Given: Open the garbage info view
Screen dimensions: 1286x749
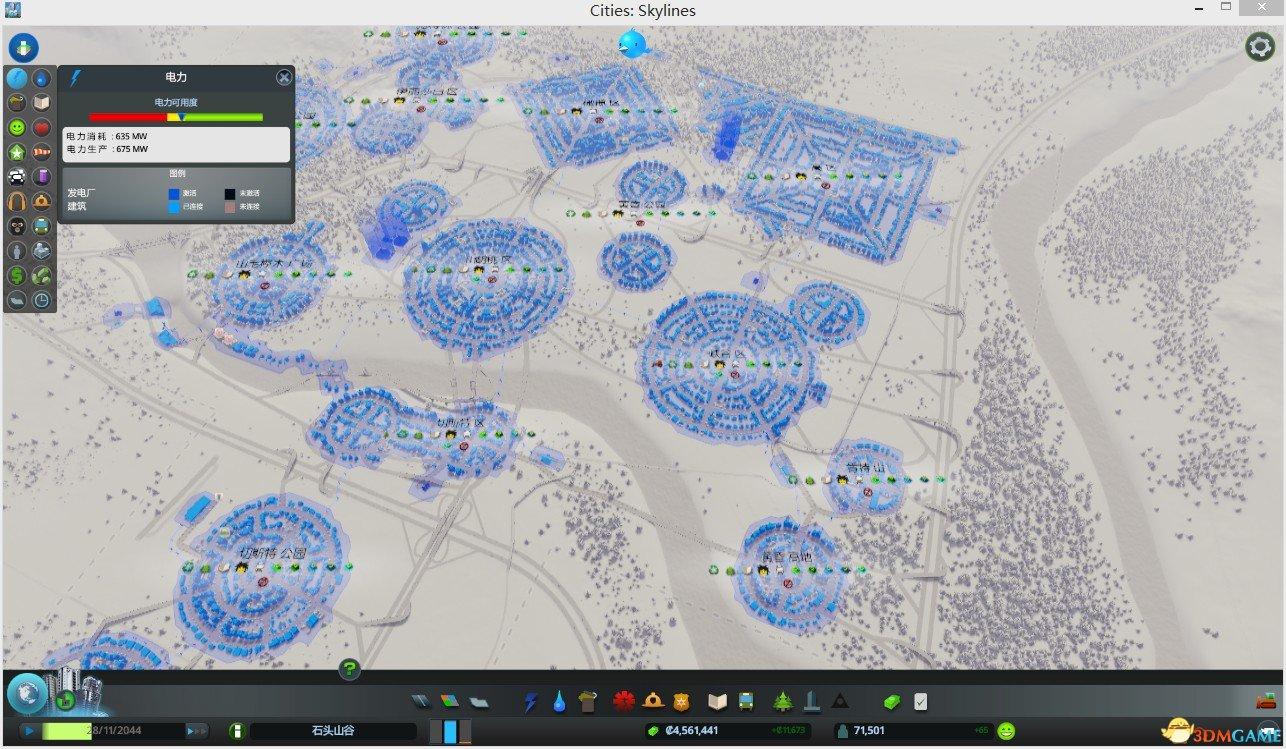Looking at the screenshot, I should coord(17,103).
